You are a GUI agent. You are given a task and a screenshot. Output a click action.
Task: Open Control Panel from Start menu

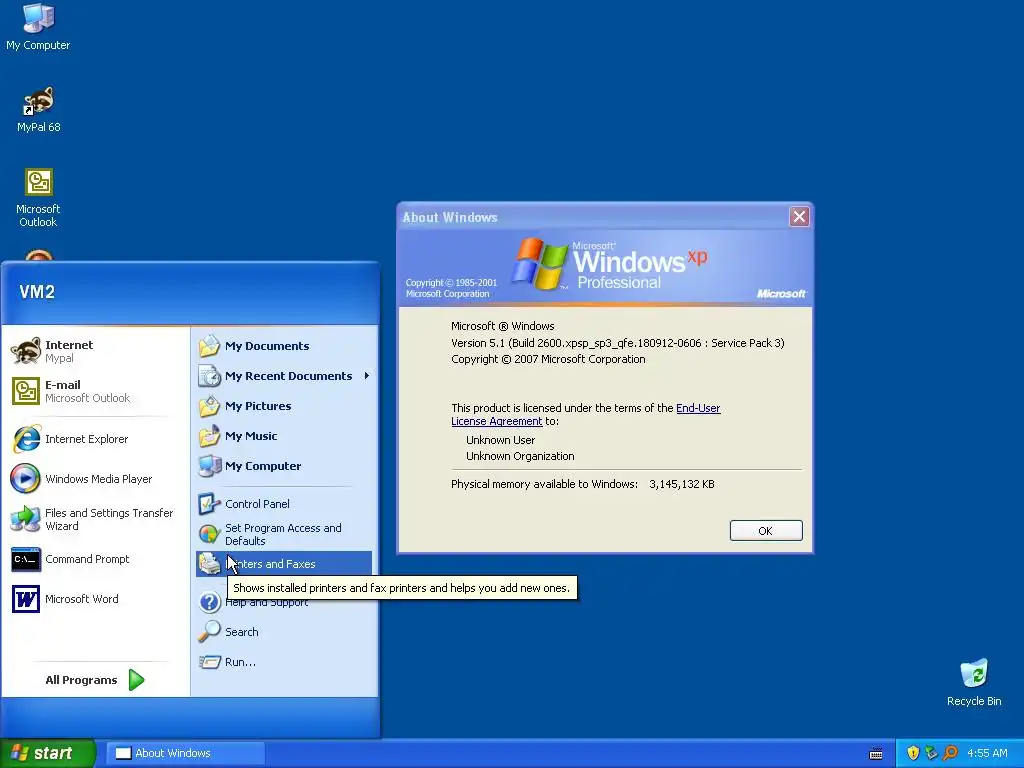click(x=284, y=504)
